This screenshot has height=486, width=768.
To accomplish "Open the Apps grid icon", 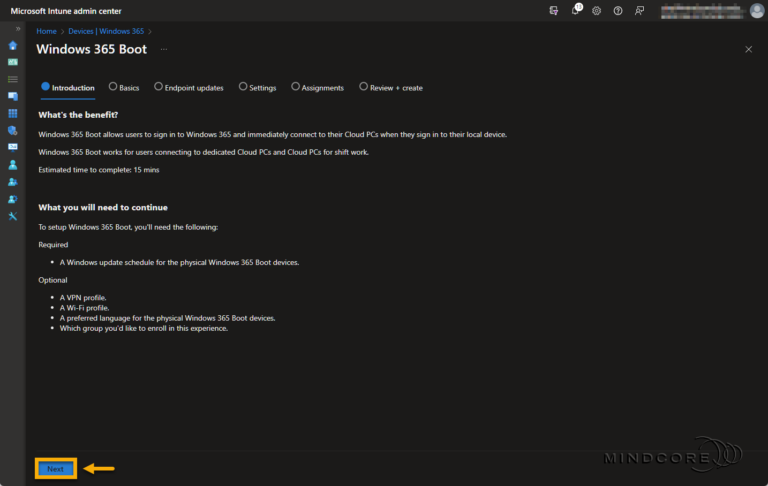I will pyautogui.click(x=13, y=113).
